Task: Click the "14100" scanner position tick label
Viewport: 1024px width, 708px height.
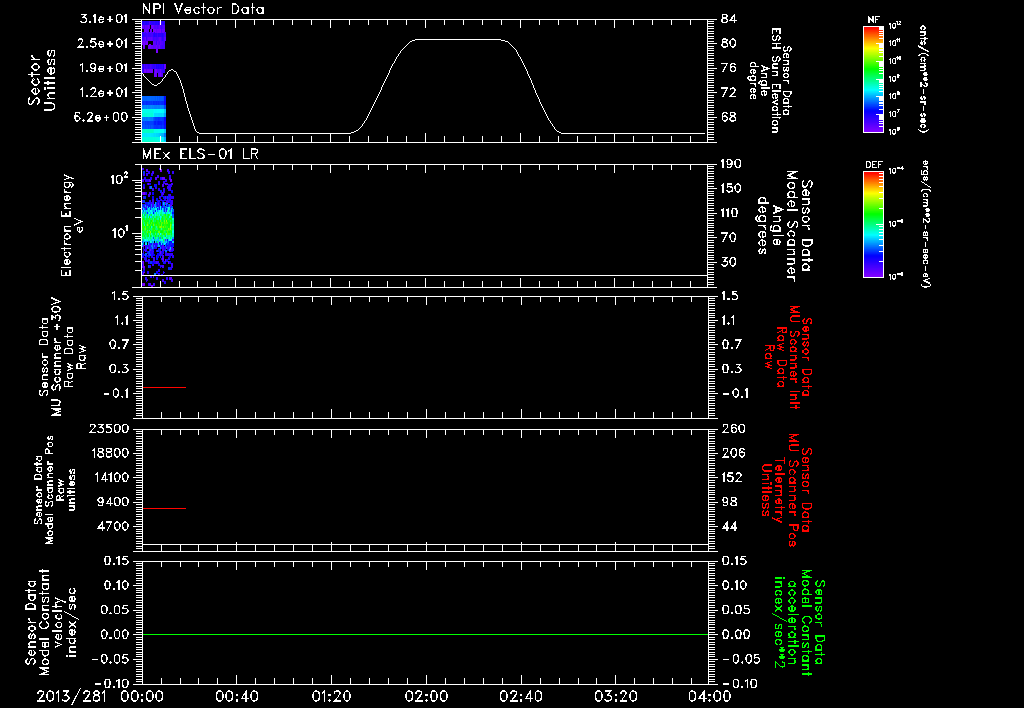Action: pos(110,477)
